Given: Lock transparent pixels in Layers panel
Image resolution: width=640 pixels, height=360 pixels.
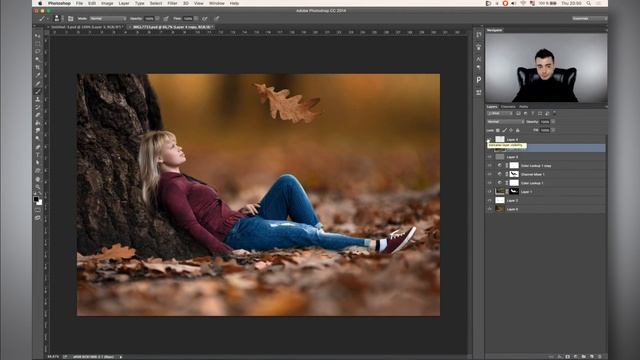Looking at the screenshot, I should pos(498,130).
